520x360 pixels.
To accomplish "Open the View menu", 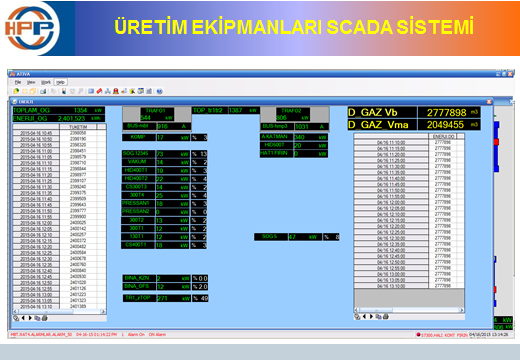I will click(x=31, y=82).
